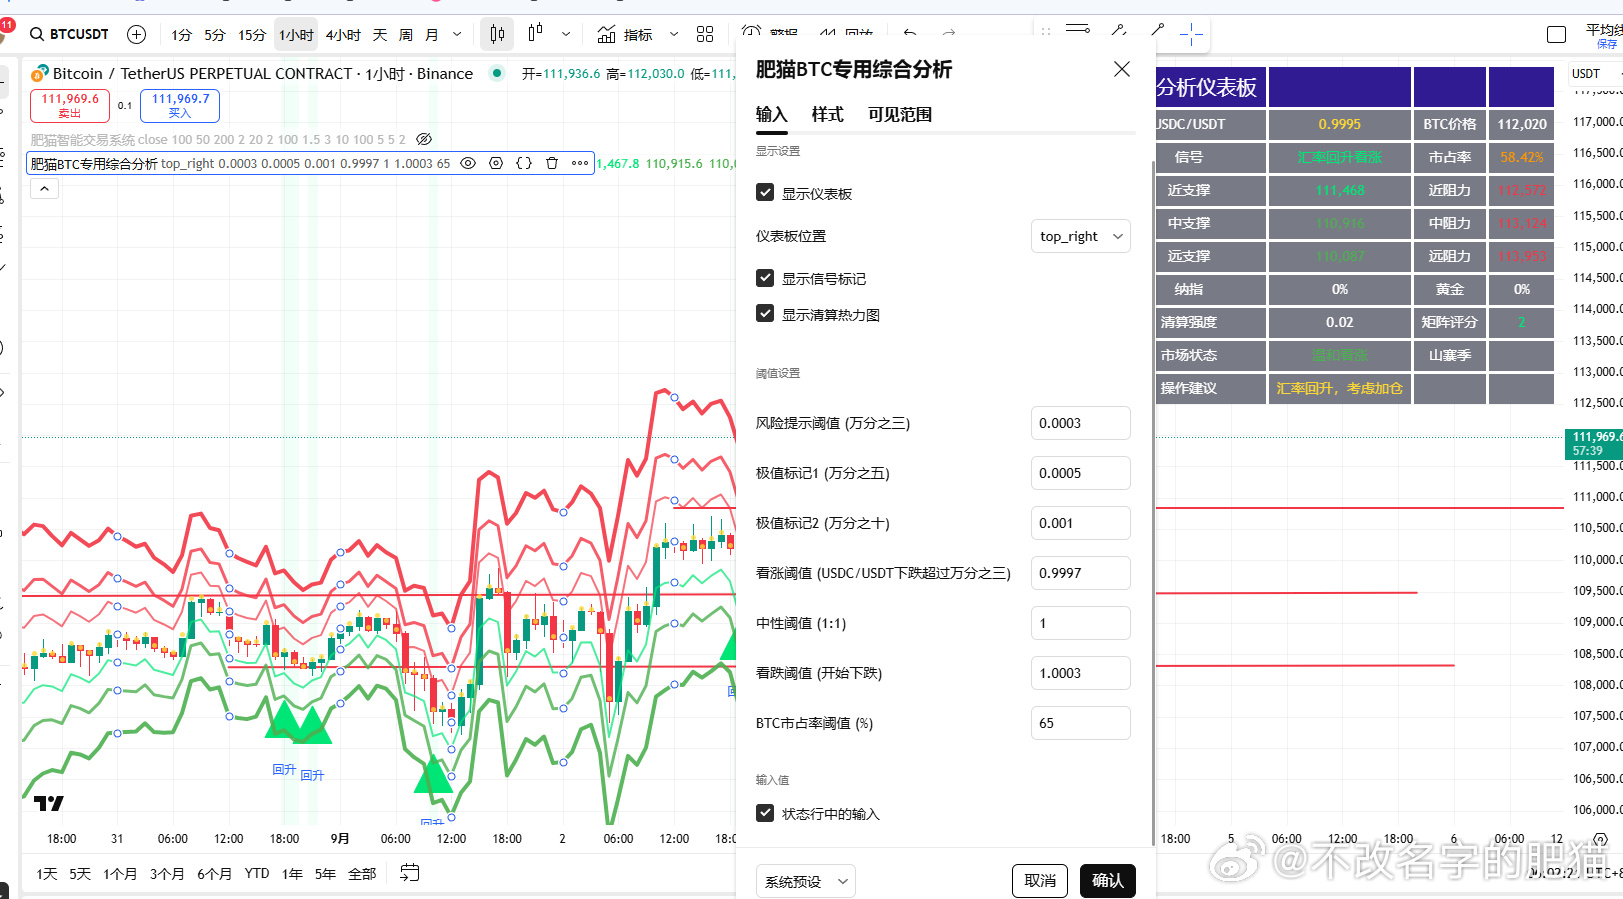Open settings gear for 肥猫BTC专用综合分析 indicator
The width and height of the screenshot is (1623, 899).
[x=496, y=163]
